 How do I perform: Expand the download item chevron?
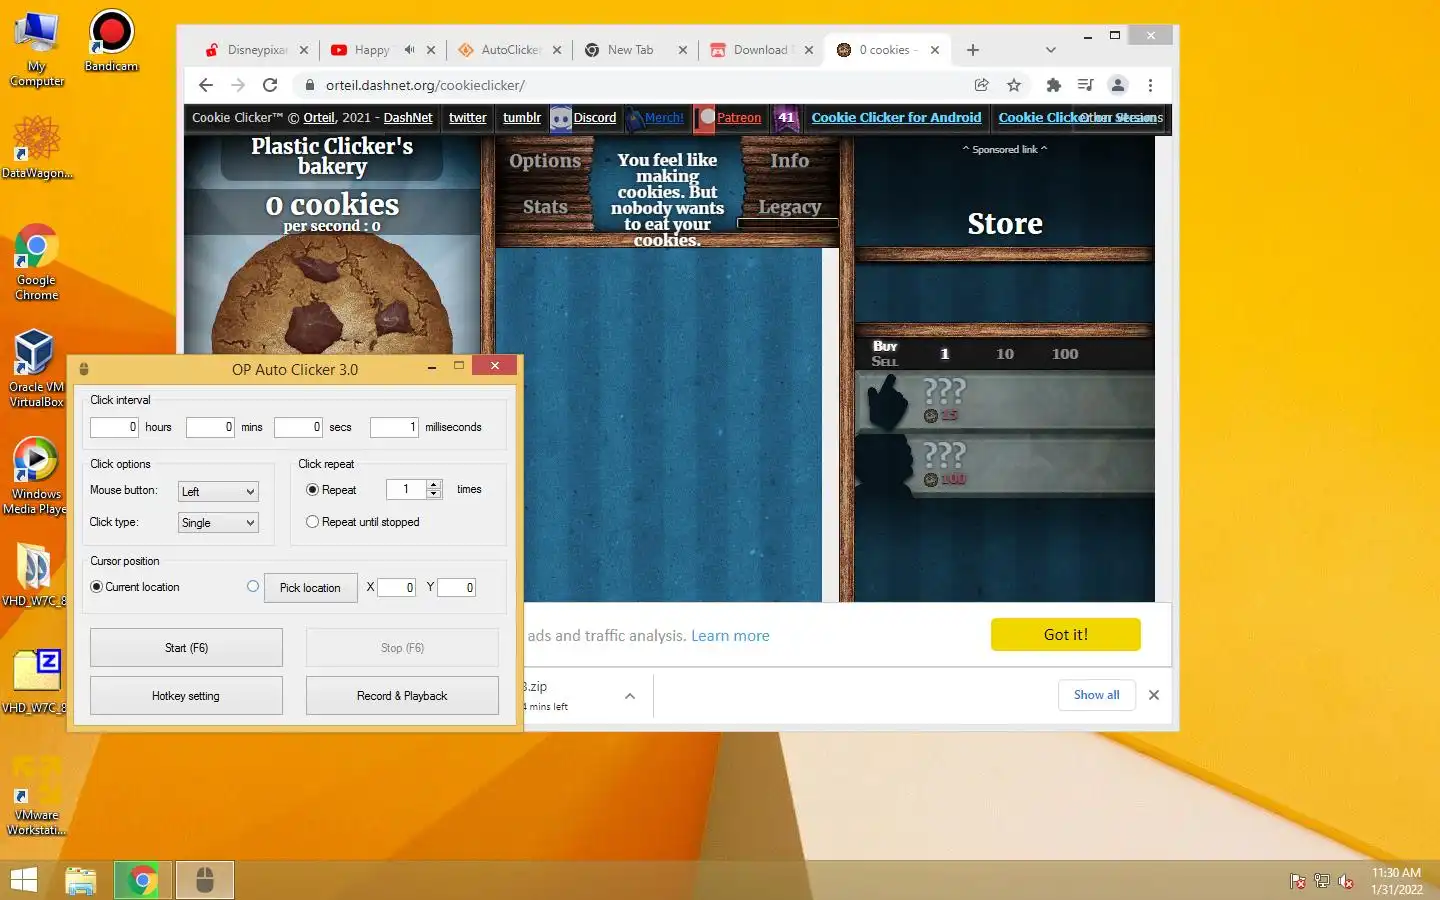[630, 696]
